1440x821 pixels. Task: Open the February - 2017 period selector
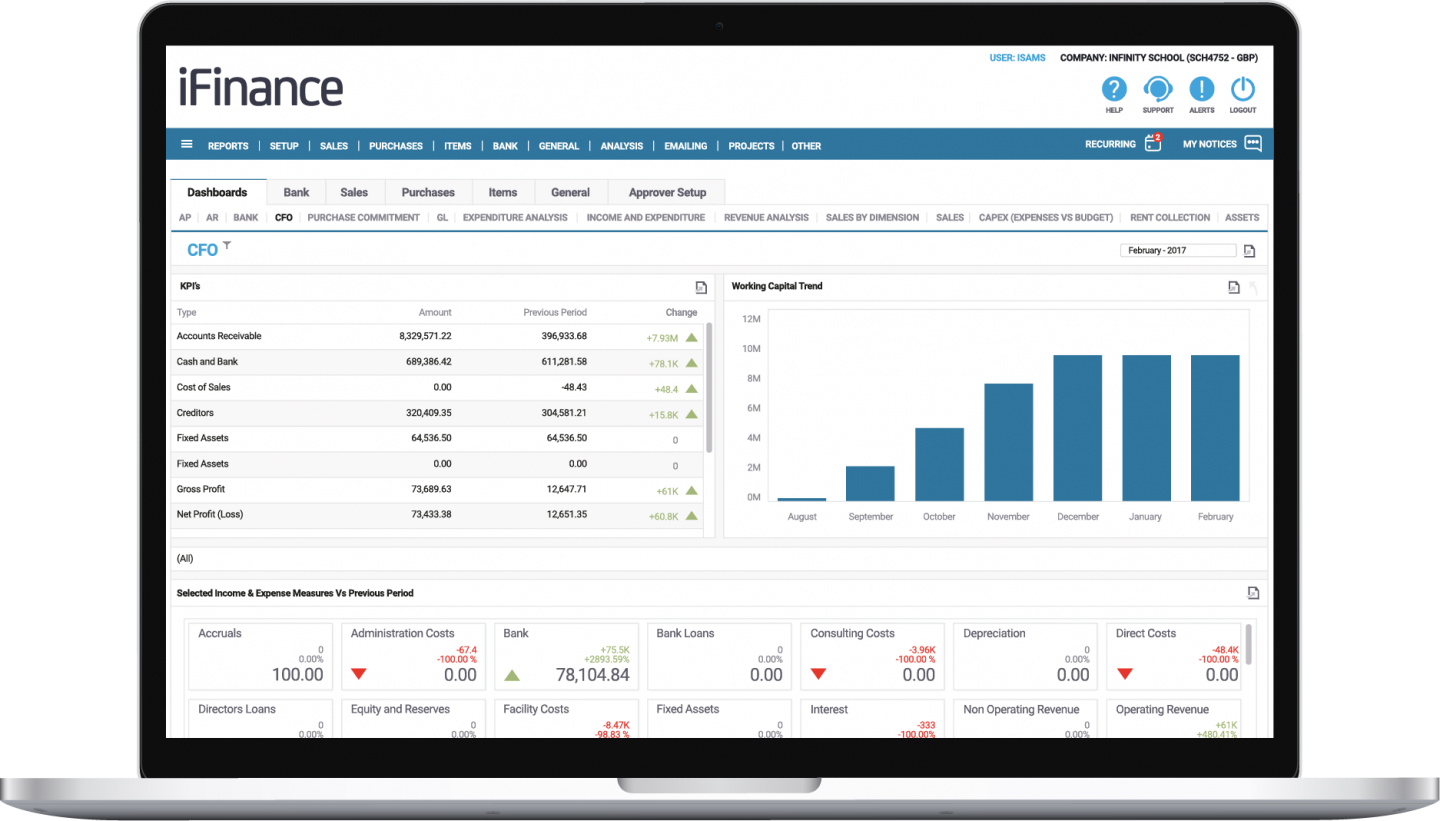1177,251
